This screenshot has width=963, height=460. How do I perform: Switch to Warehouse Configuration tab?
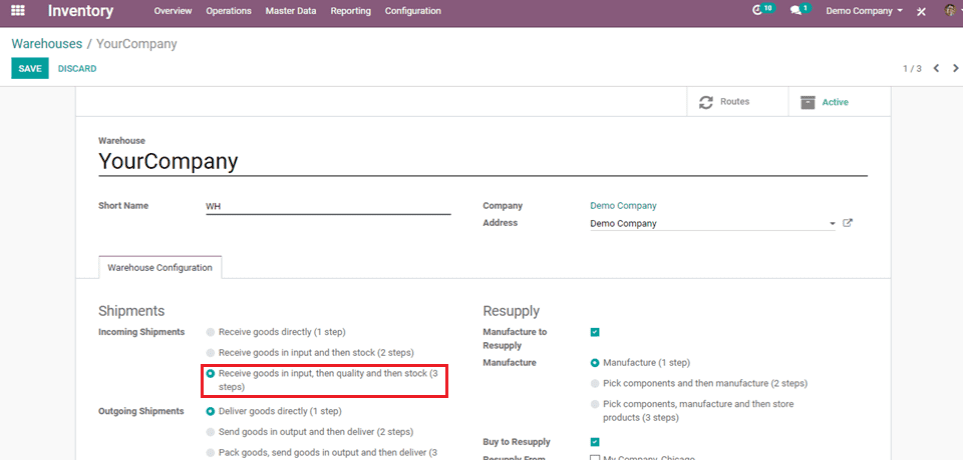(x=160, y=268)
